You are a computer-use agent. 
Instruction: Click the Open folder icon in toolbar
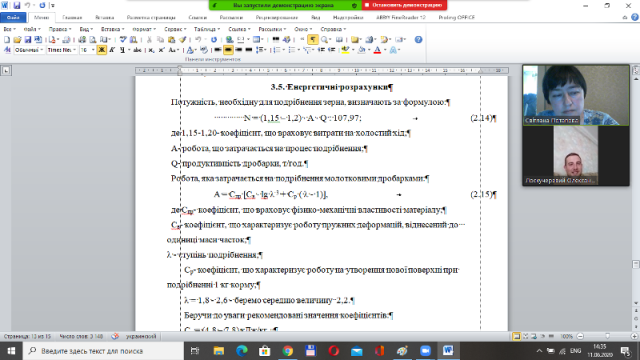pos(17,40)
